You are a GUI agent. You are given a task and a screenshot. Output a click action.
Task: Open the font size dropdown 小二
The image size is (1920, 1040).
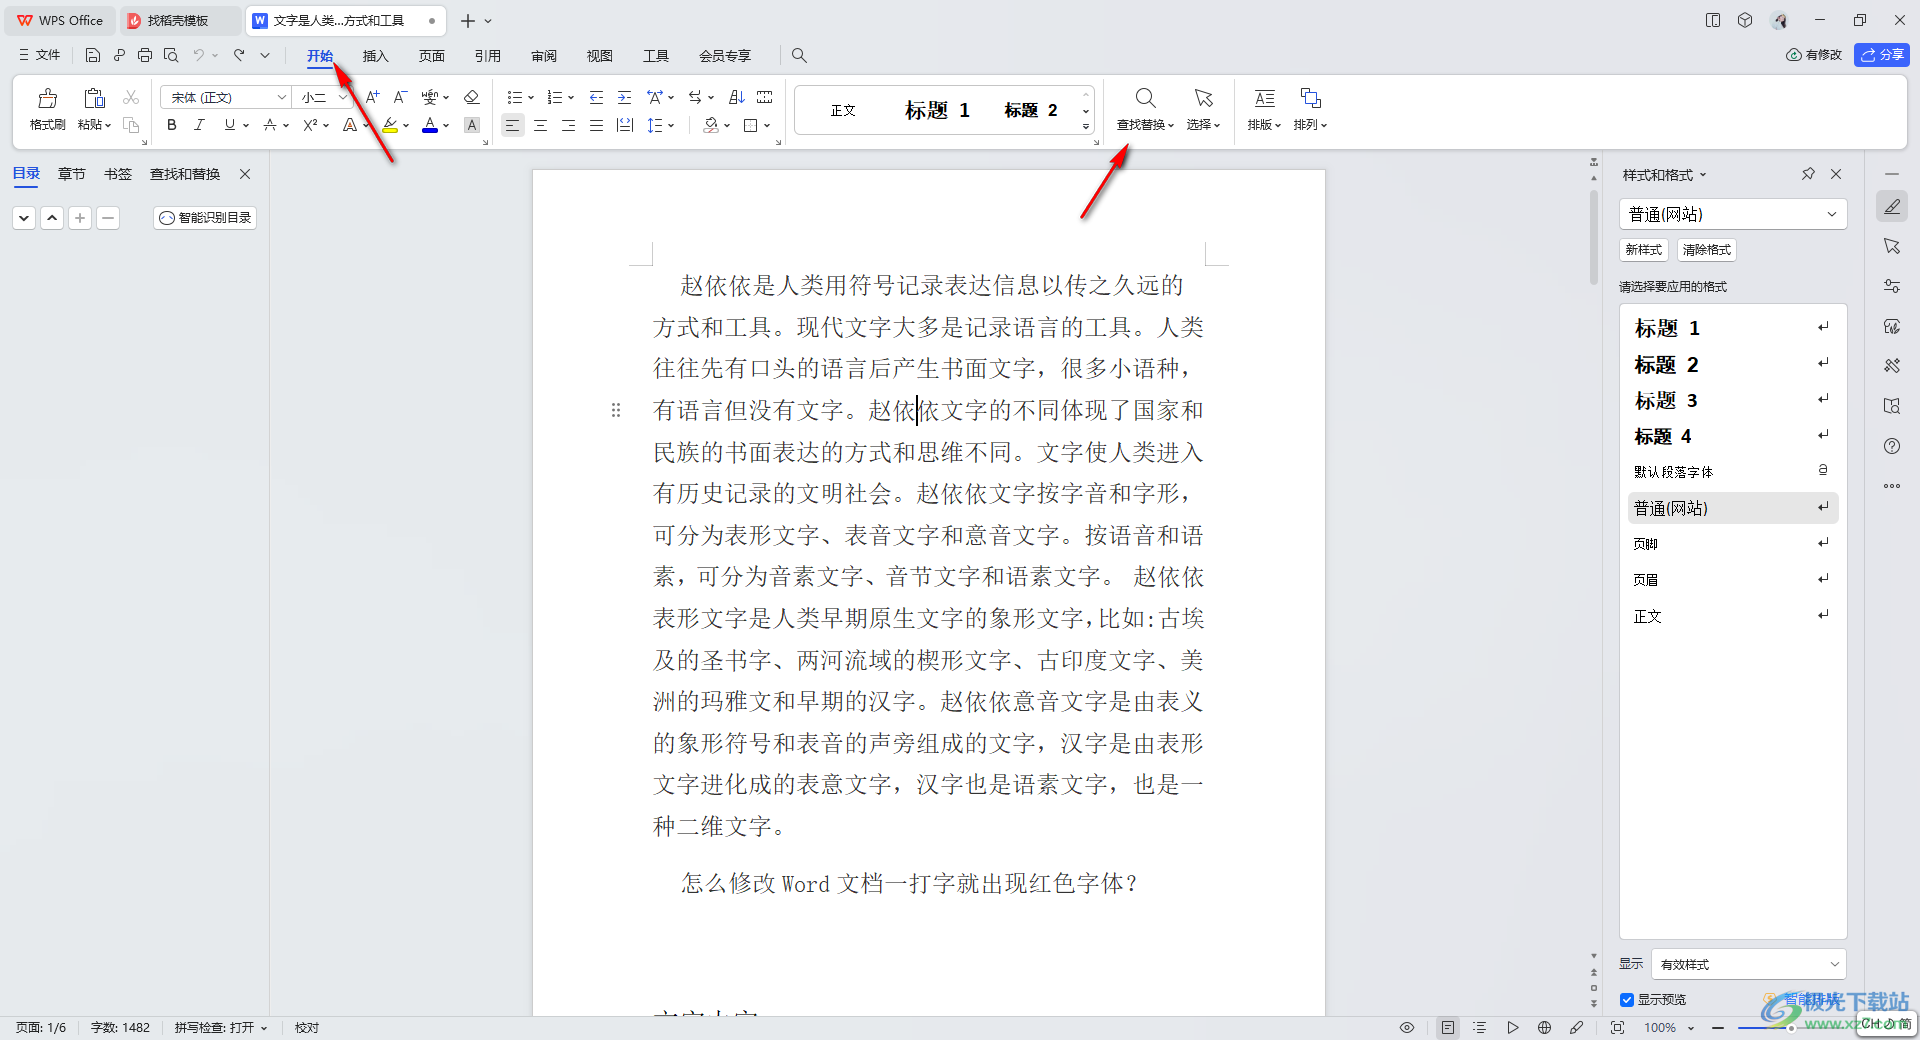coord(343,97)
